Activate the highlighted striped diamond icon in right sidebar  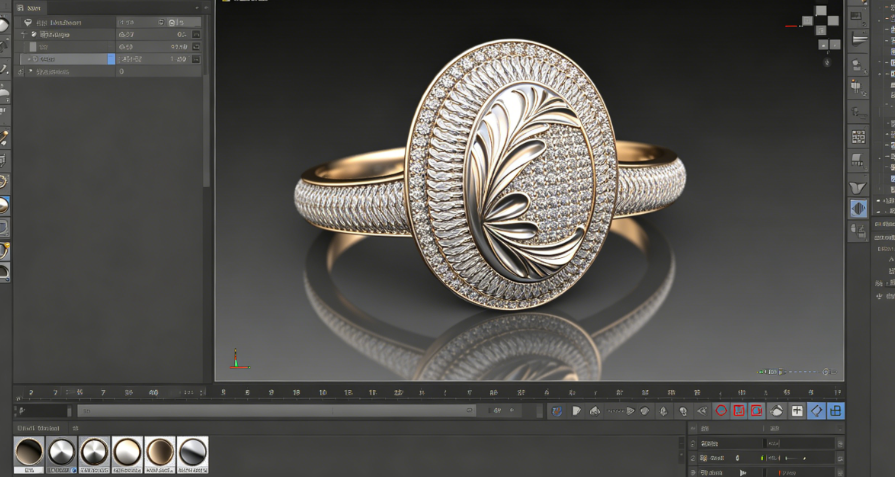coord(858,208)
